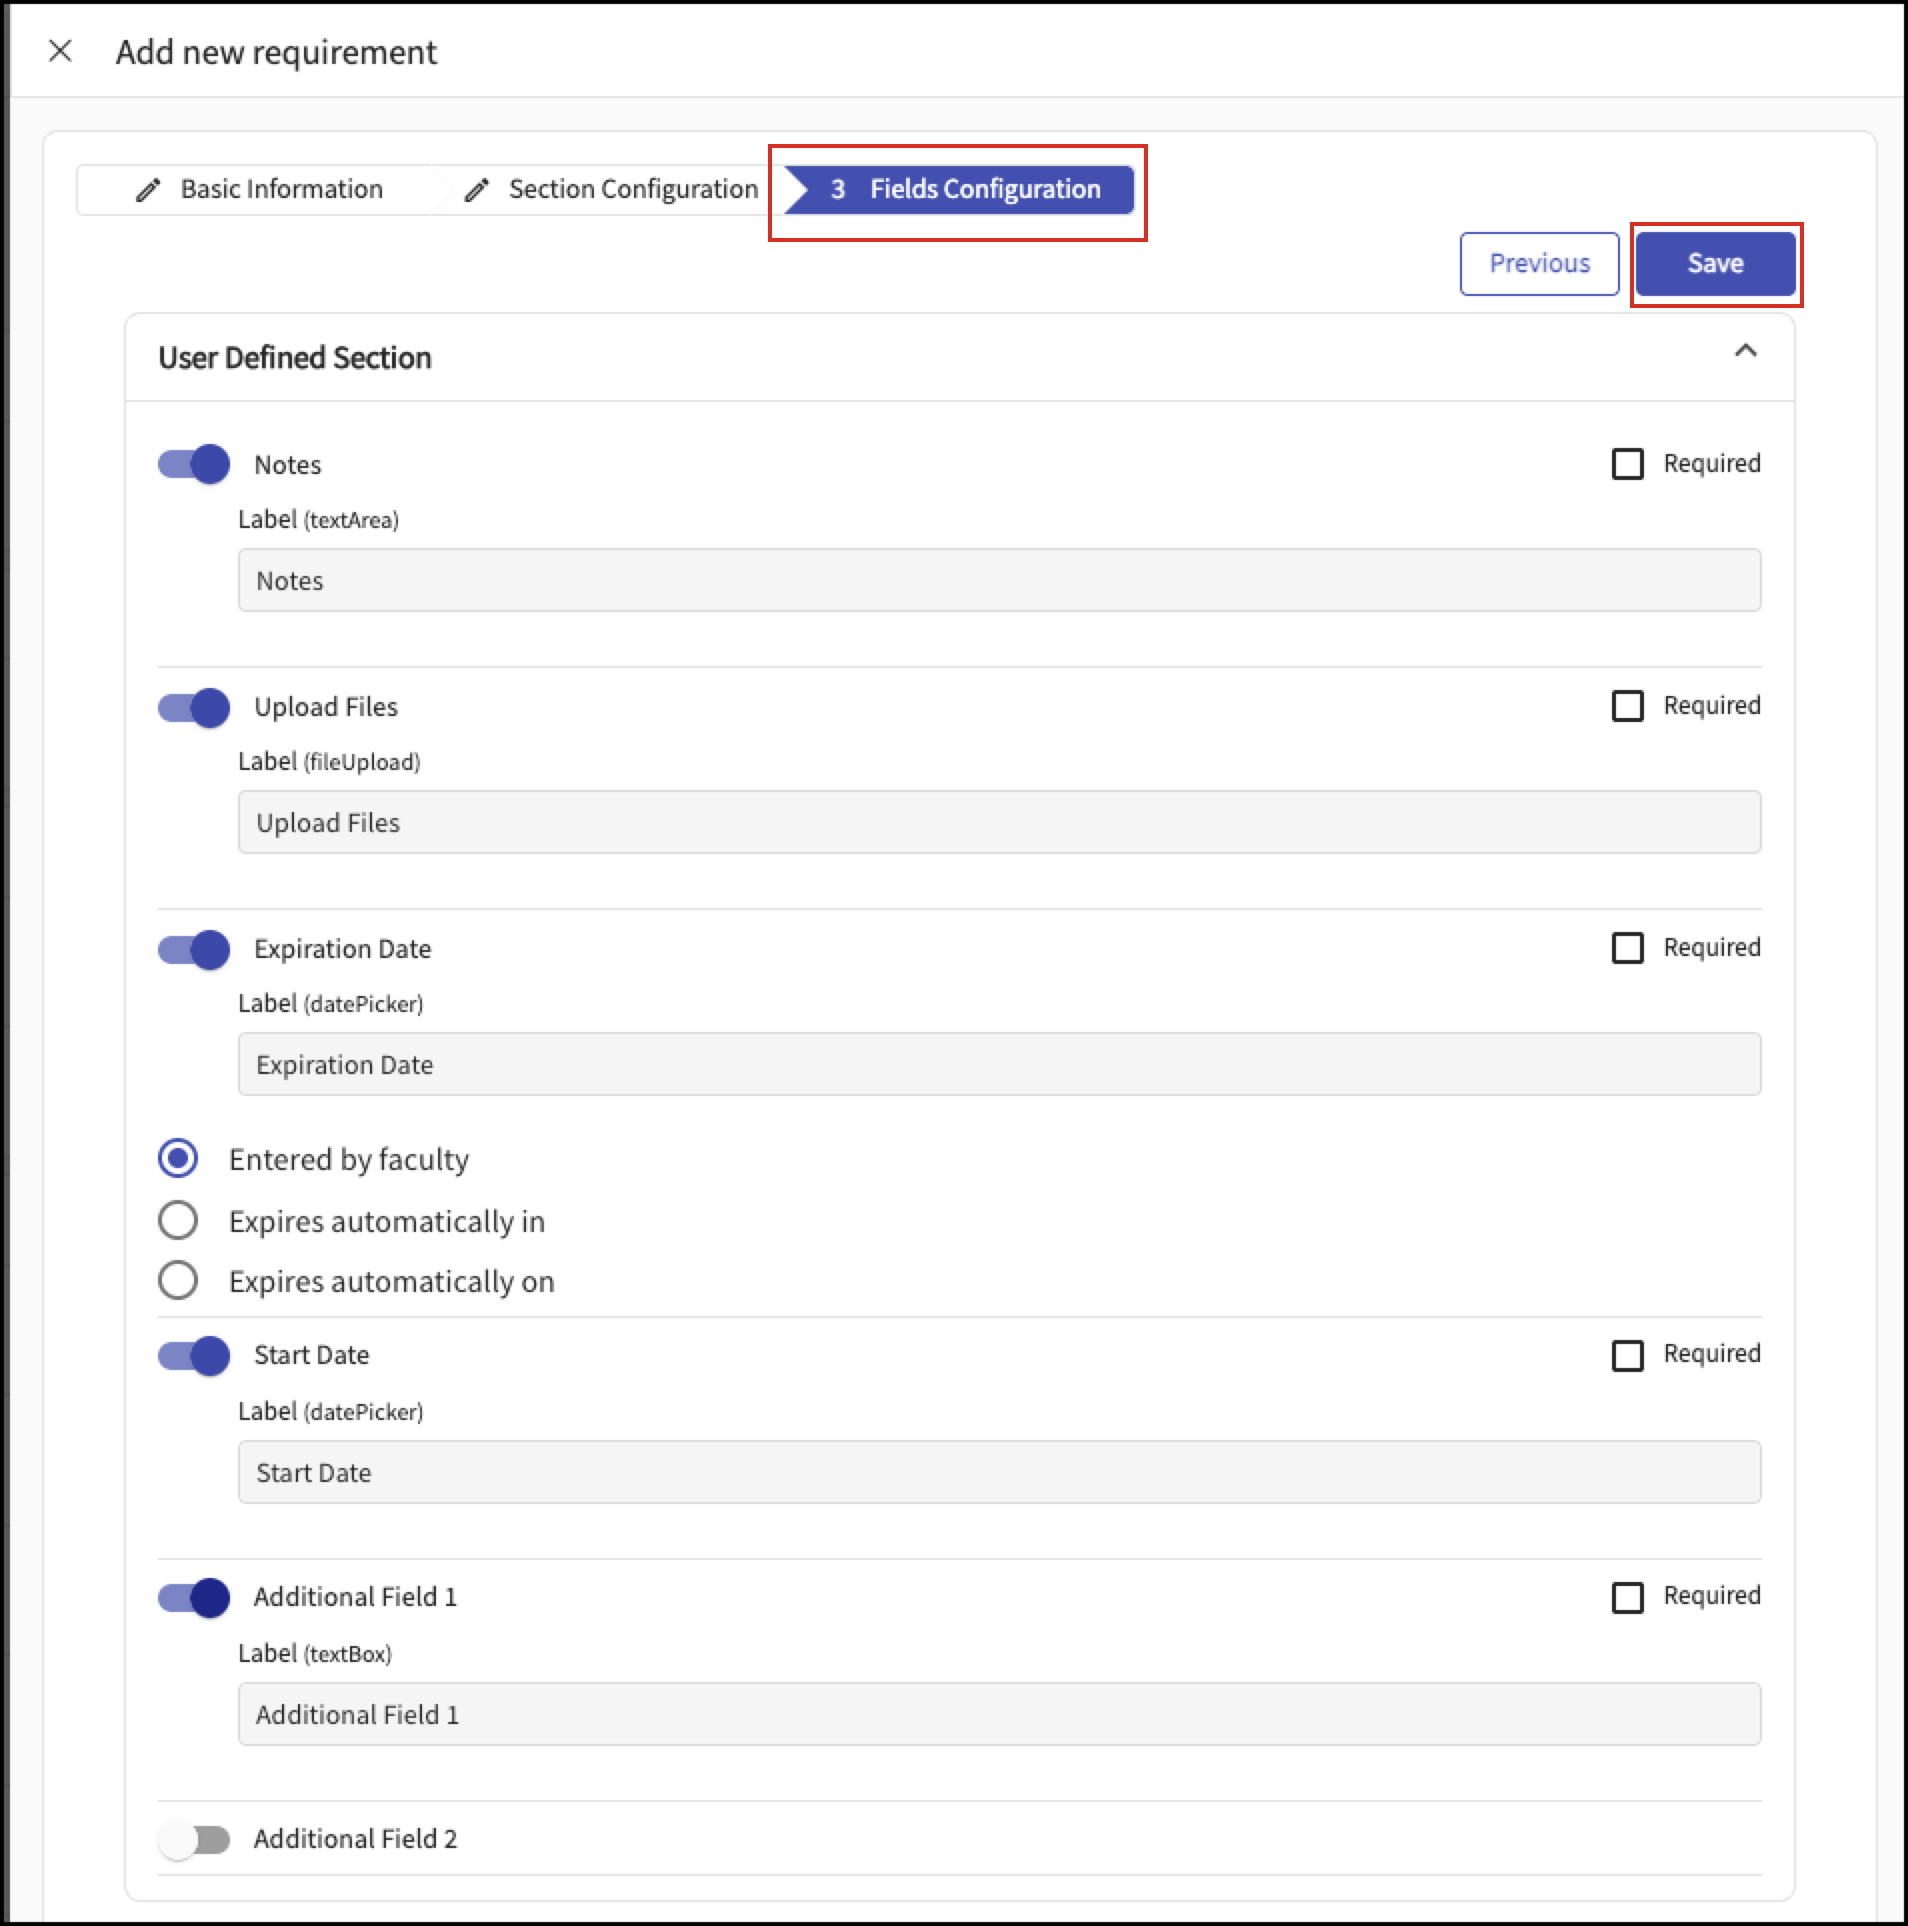Save the new requirement
The height and width of the screenshot is (1926, 1908).
pyautogui.click(x=1715, y=264)
